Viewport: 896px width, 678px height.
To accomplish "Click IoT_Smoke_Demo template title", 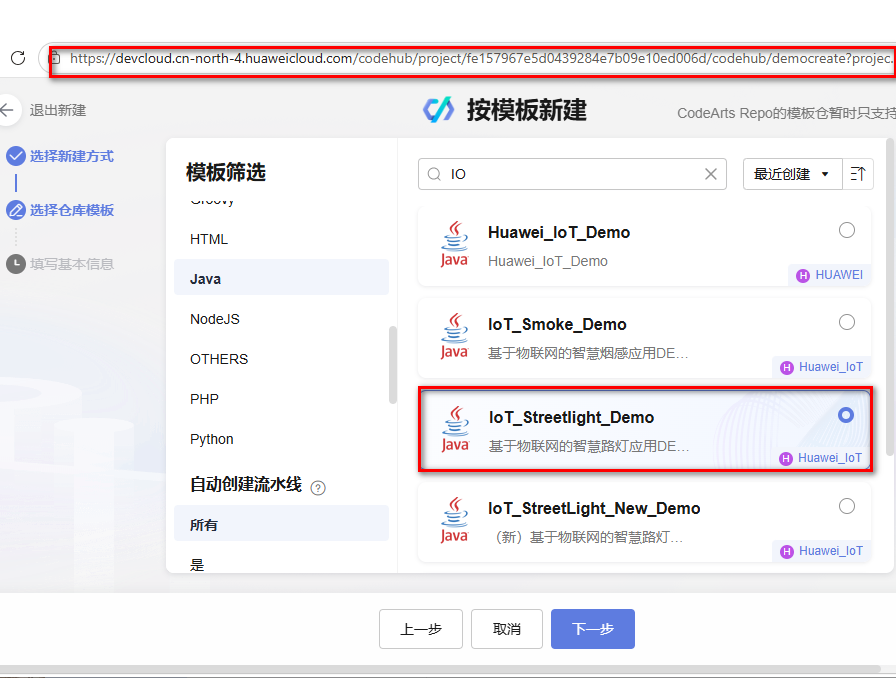I will tap(557, 325).
